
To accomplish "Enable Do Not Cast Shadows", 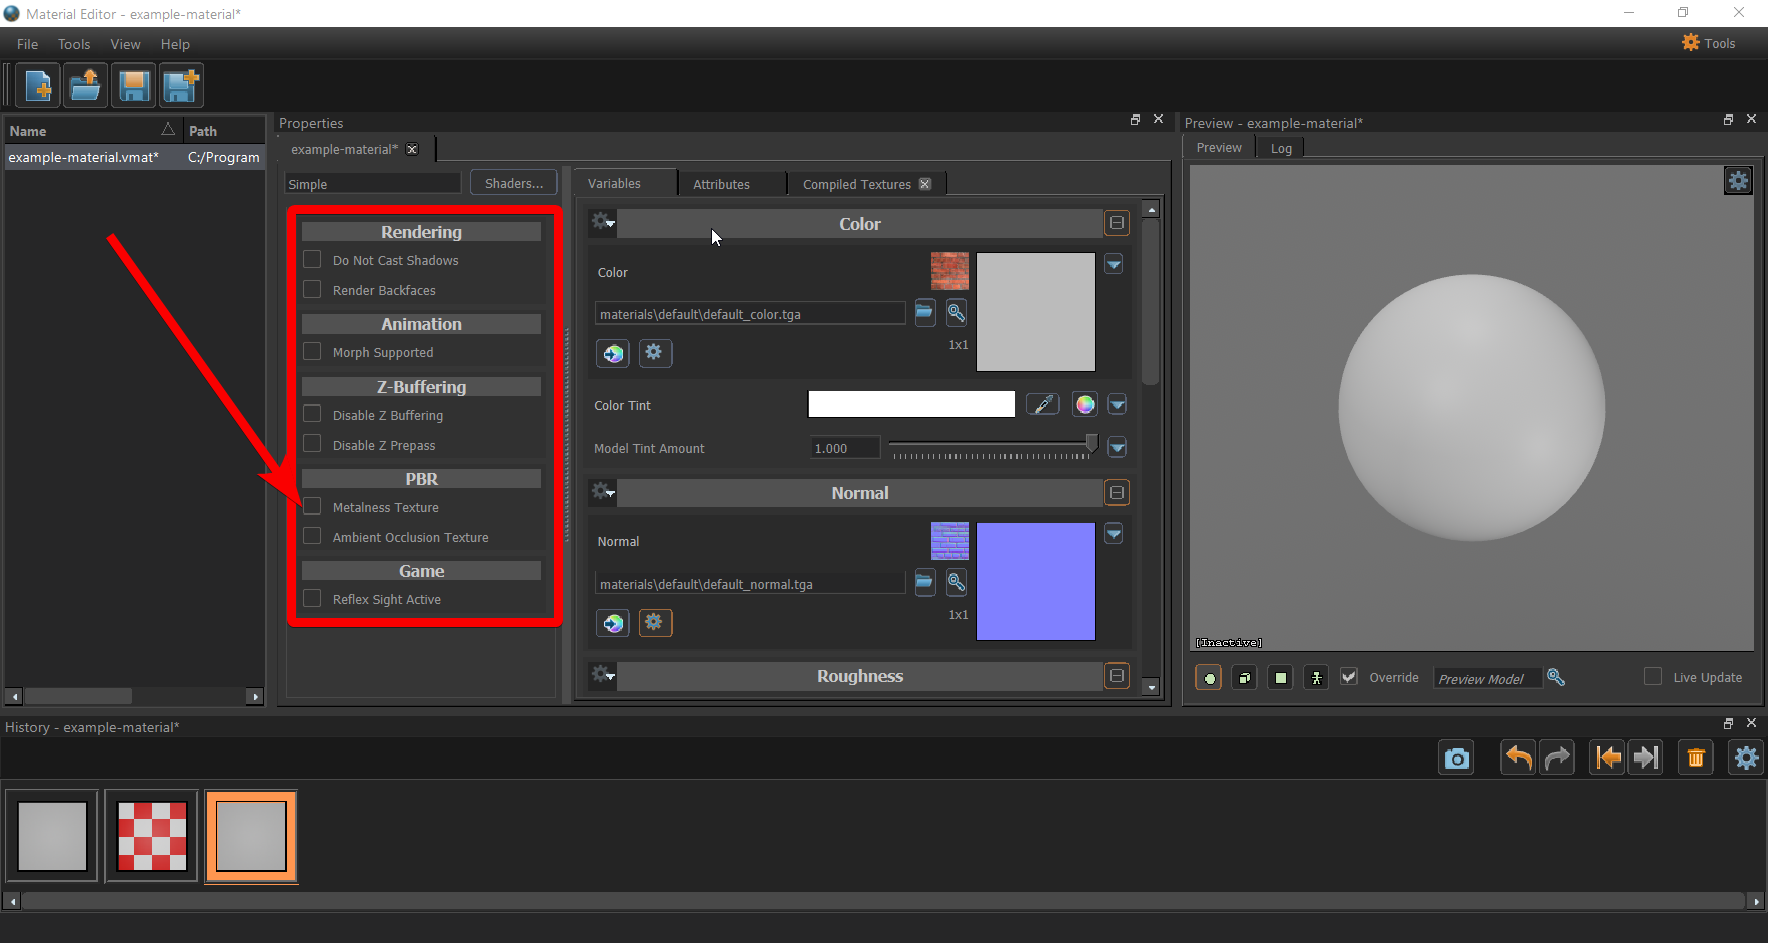I will coord(312,260).
